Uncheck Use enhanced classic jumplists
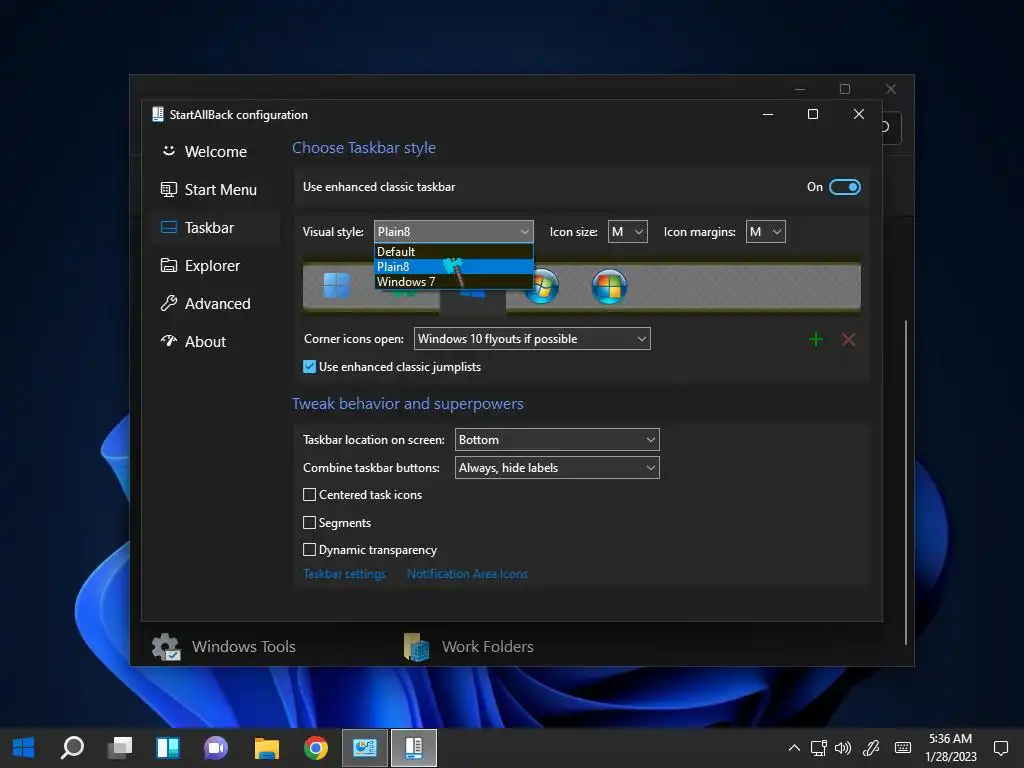The image size is (1024, 768). click(x=310, y=367)
